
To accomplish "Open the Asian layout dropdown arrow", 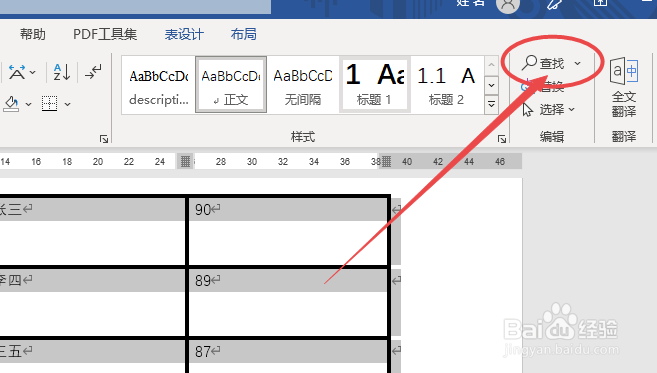I will (33, 73).
